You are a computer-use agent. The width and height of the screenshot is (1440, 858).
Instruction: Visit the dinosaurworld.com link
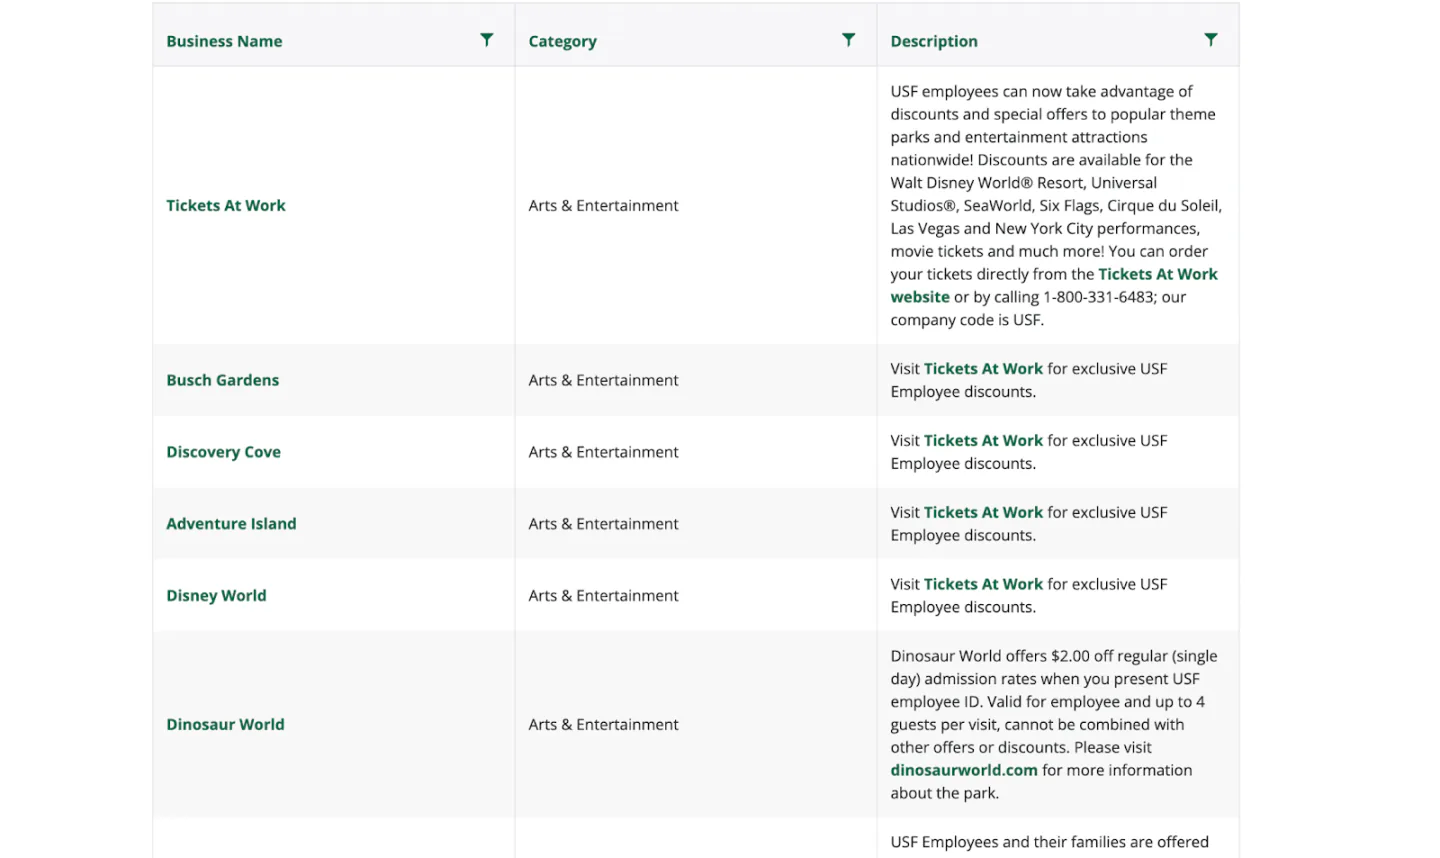(964, 770)
